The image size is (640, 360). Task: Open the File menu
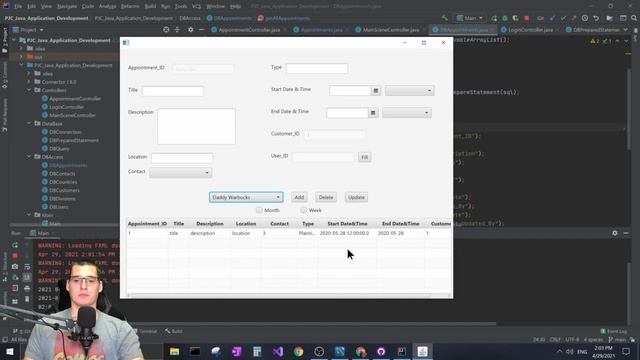(x=18, y=6)
